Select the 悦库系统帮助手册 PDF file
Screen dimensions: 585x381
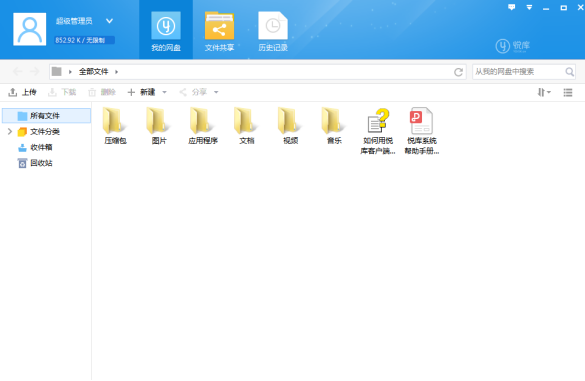pos(422,131)
